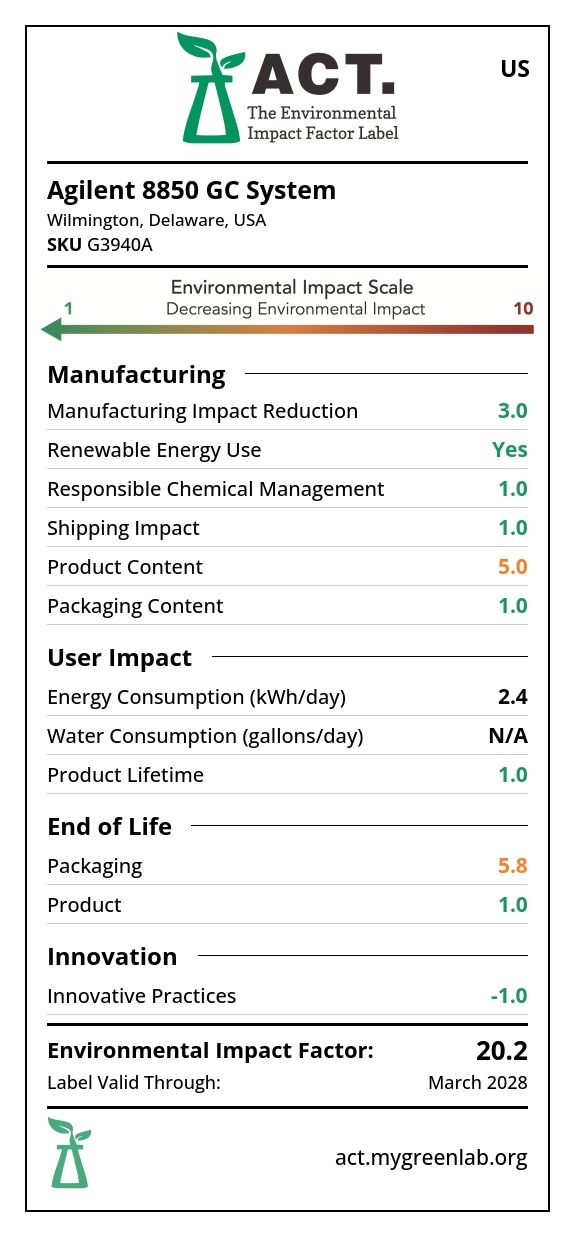Click the SKU G3940A text
This screenshot has height=1237, width=575.
[x=100, y=244]
